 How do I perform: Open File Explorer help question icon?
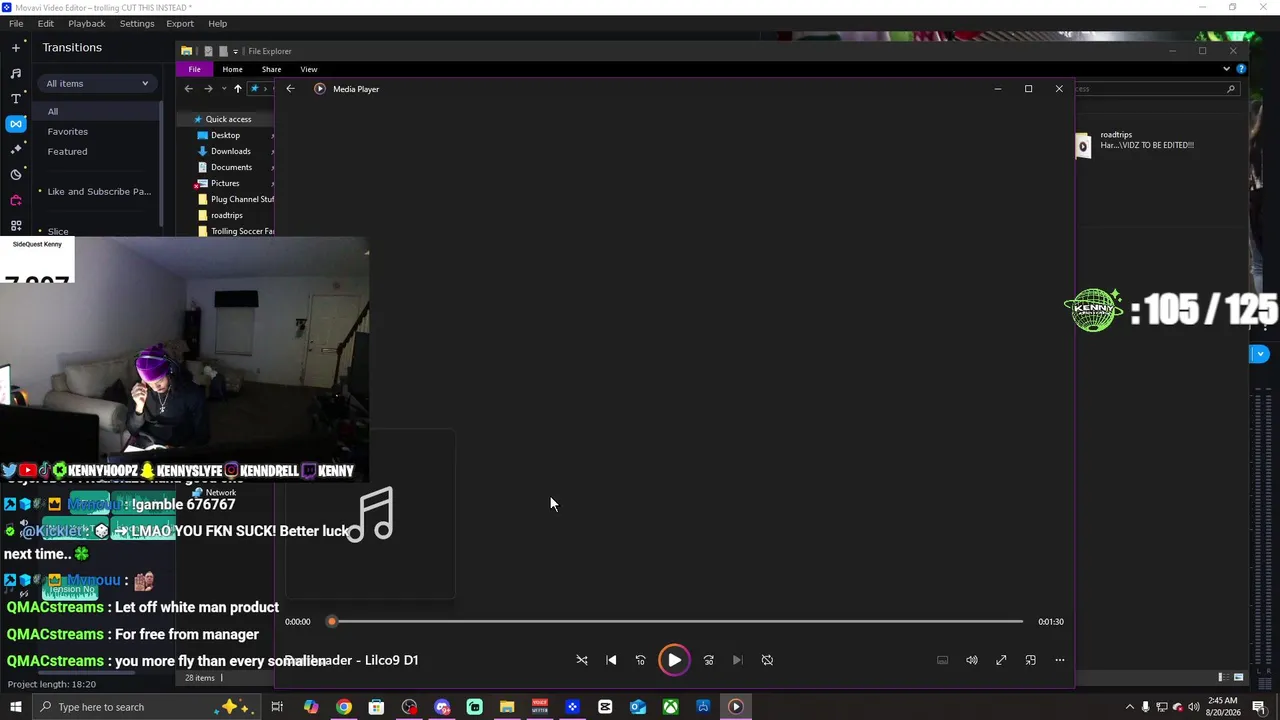(x=1241, y=69)
